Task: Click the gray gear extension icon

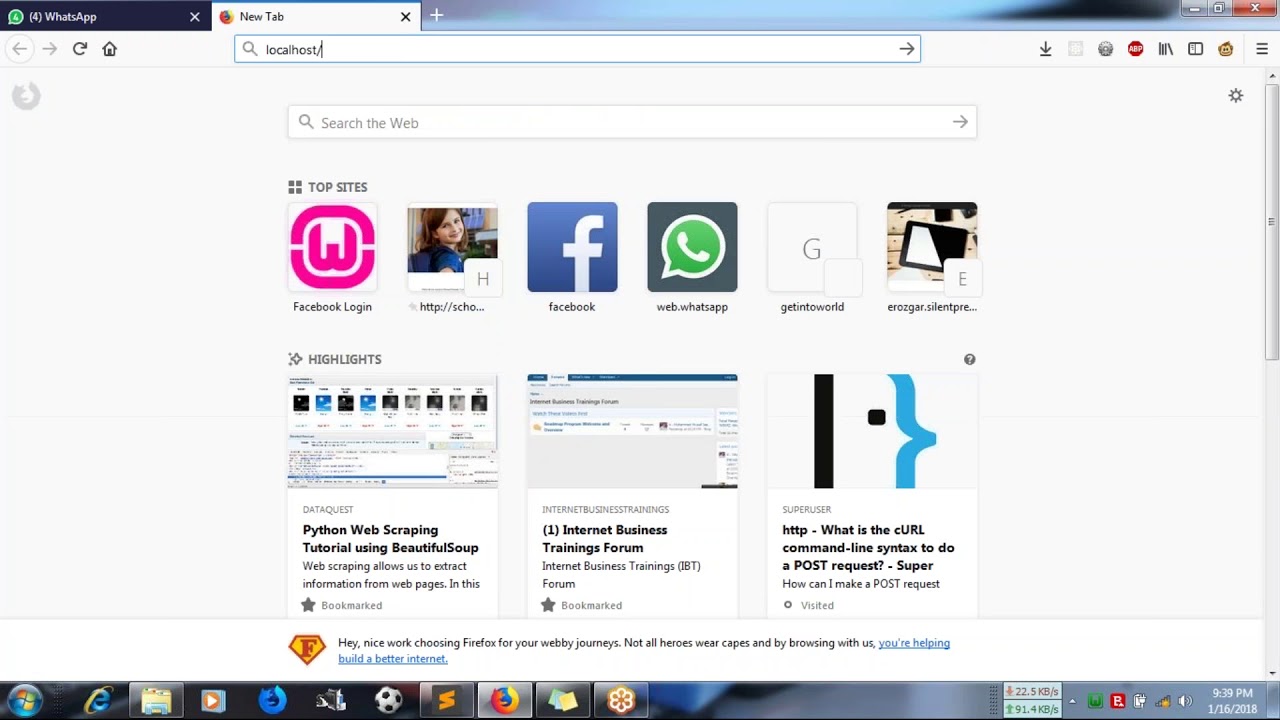Action: (x=1105, y=49)
